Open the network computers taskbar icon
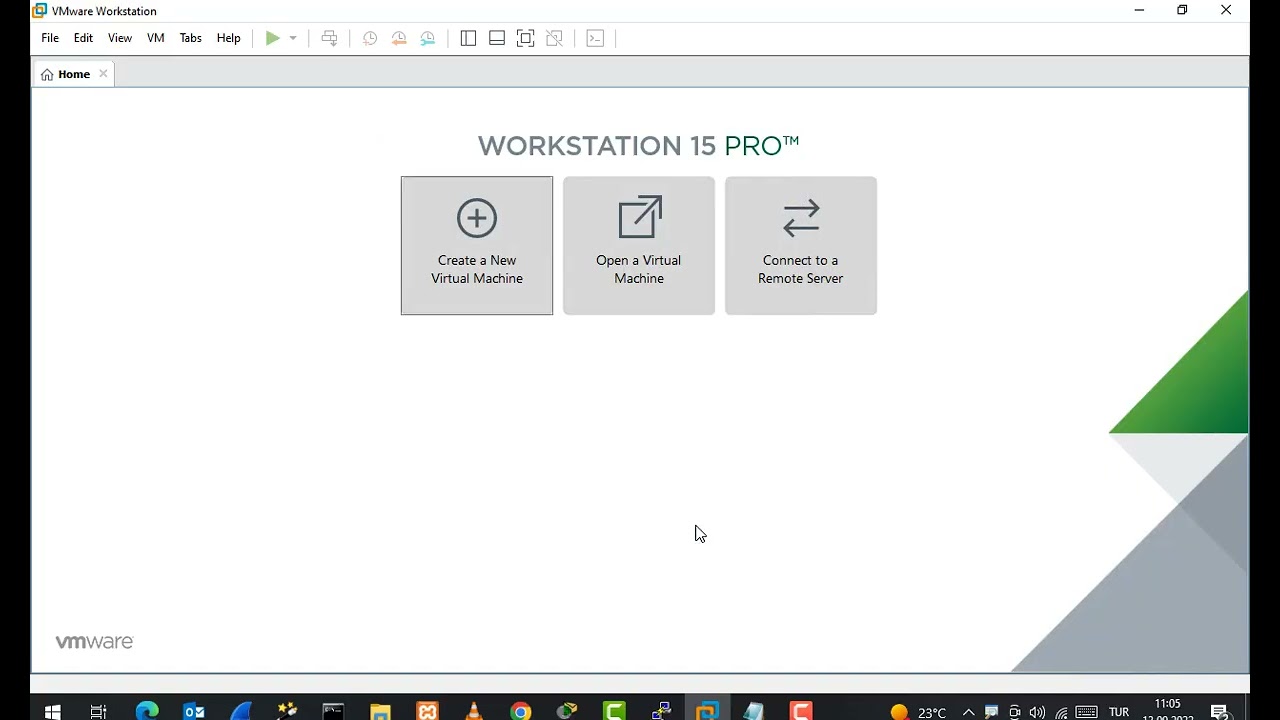 pos(661,711)
